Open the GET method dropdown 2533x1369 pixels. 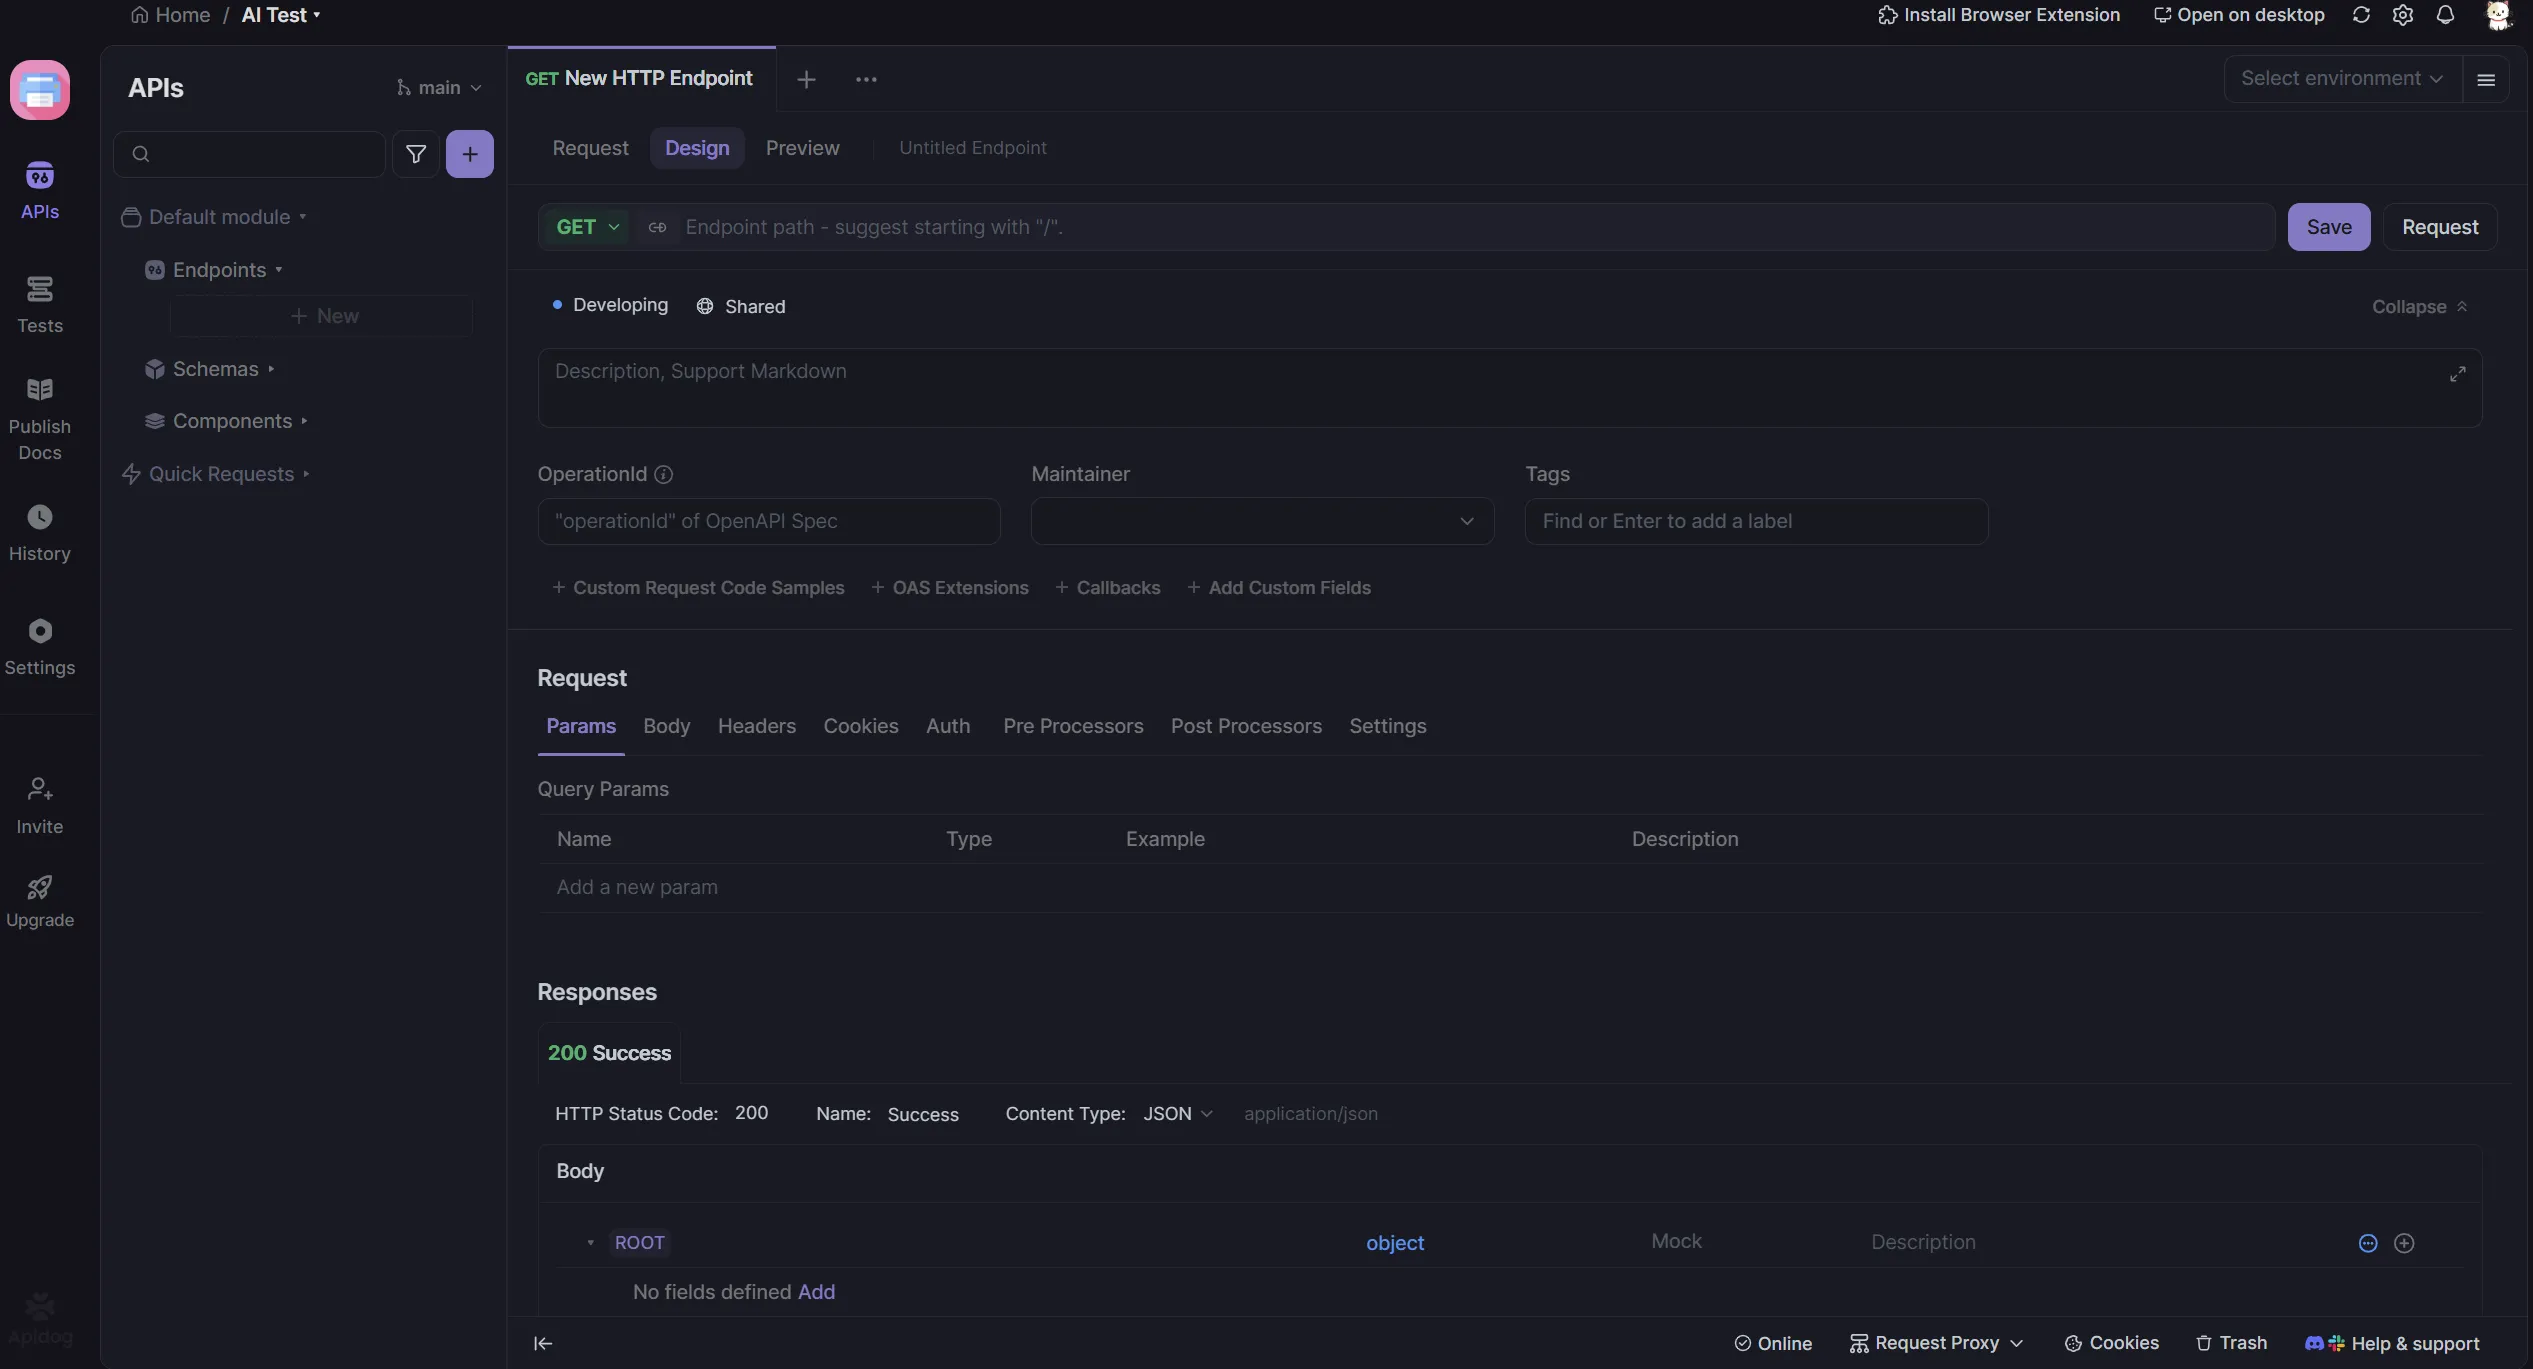[x=588, y=227]
